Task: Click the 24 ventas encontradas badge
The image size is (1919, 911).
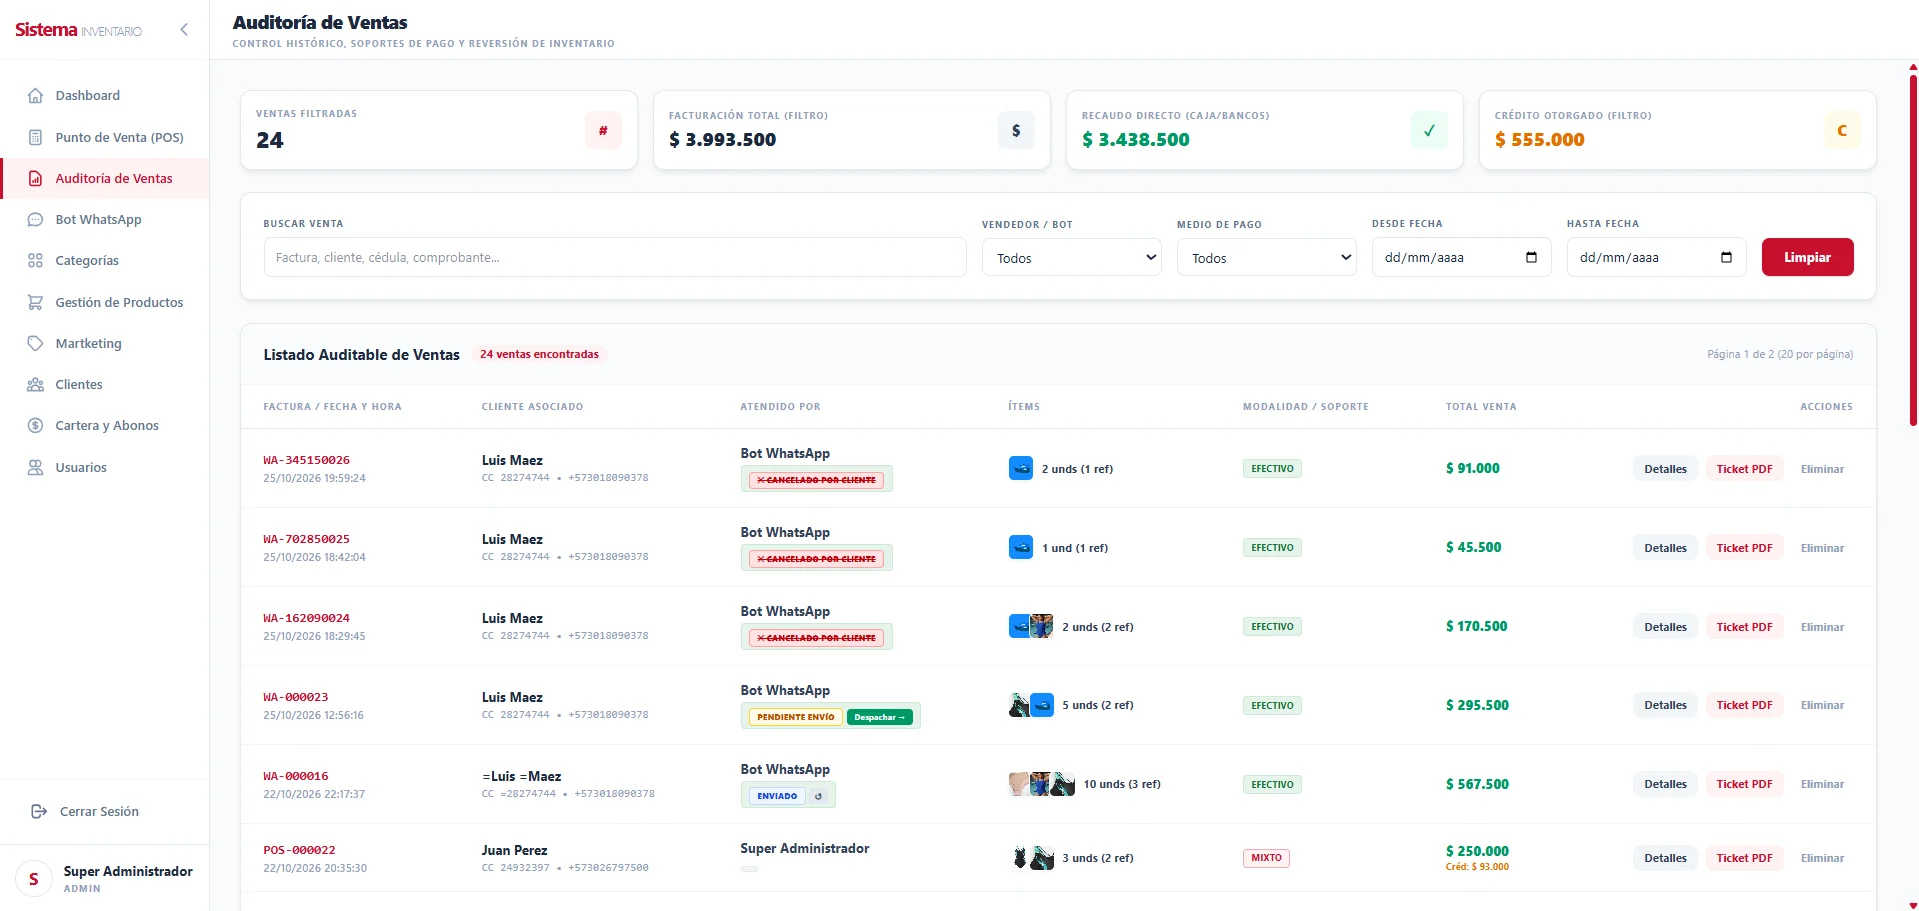Action: [539, 354]
